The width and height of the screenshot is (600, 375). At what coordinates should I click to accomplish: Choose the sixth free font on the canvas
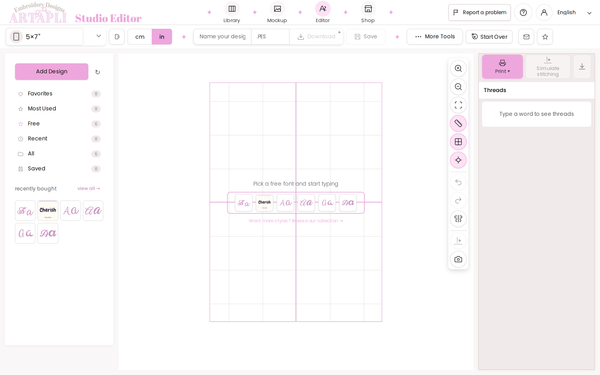pyautogui.click(x=348, y=203)
